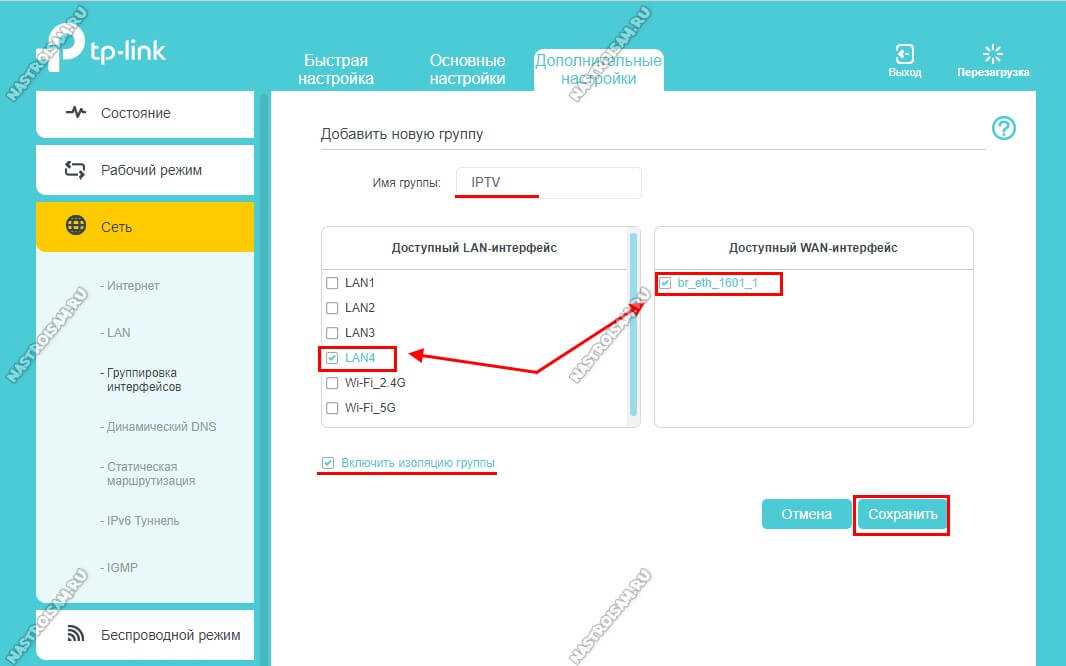Click the Сеть globe icon

click(x=76, y=227)
